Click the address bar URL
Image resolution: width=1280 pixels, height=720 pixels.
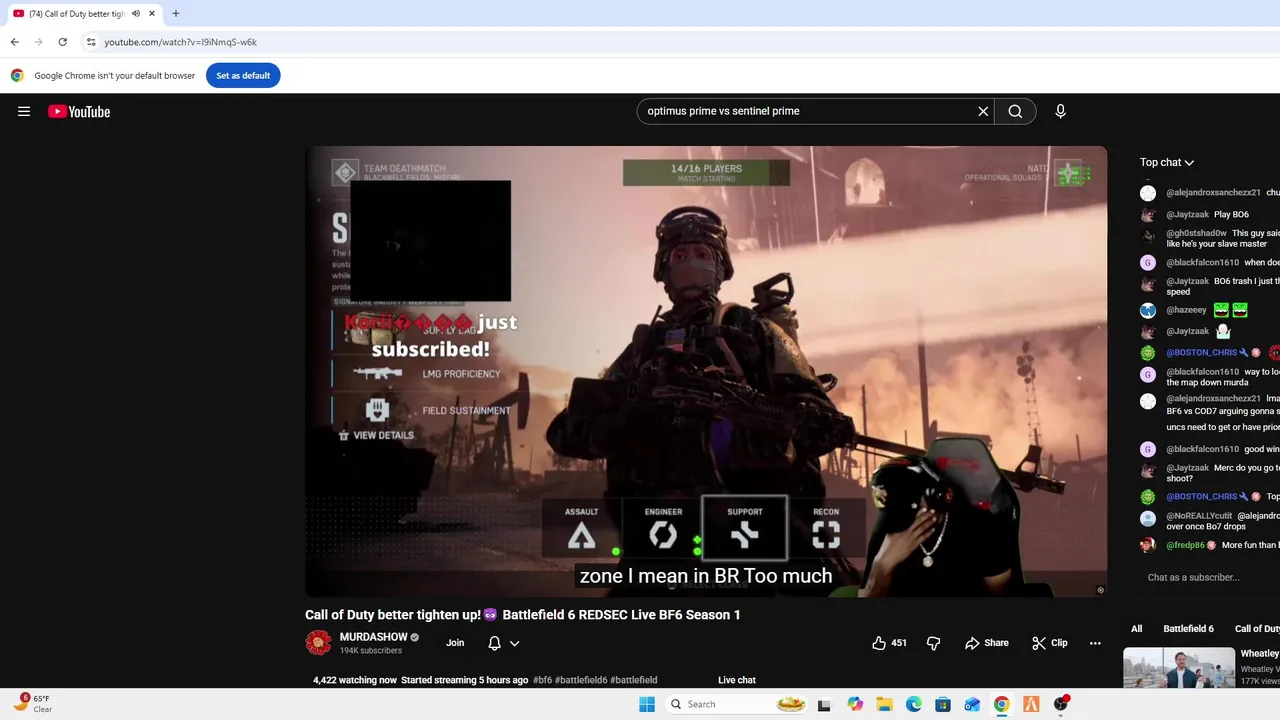tap(180, 42)
